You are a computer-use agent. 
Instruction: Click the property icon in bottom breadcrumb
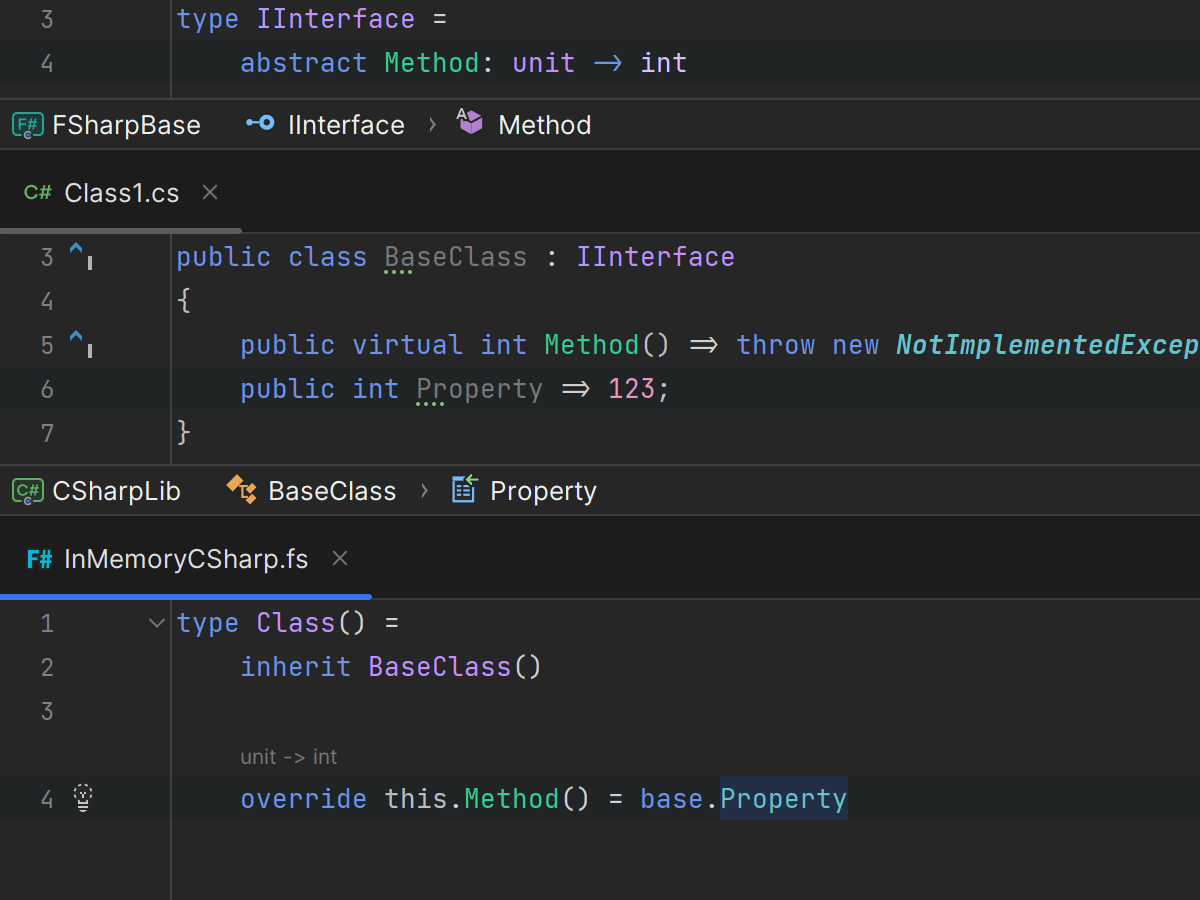coord(463,490)
